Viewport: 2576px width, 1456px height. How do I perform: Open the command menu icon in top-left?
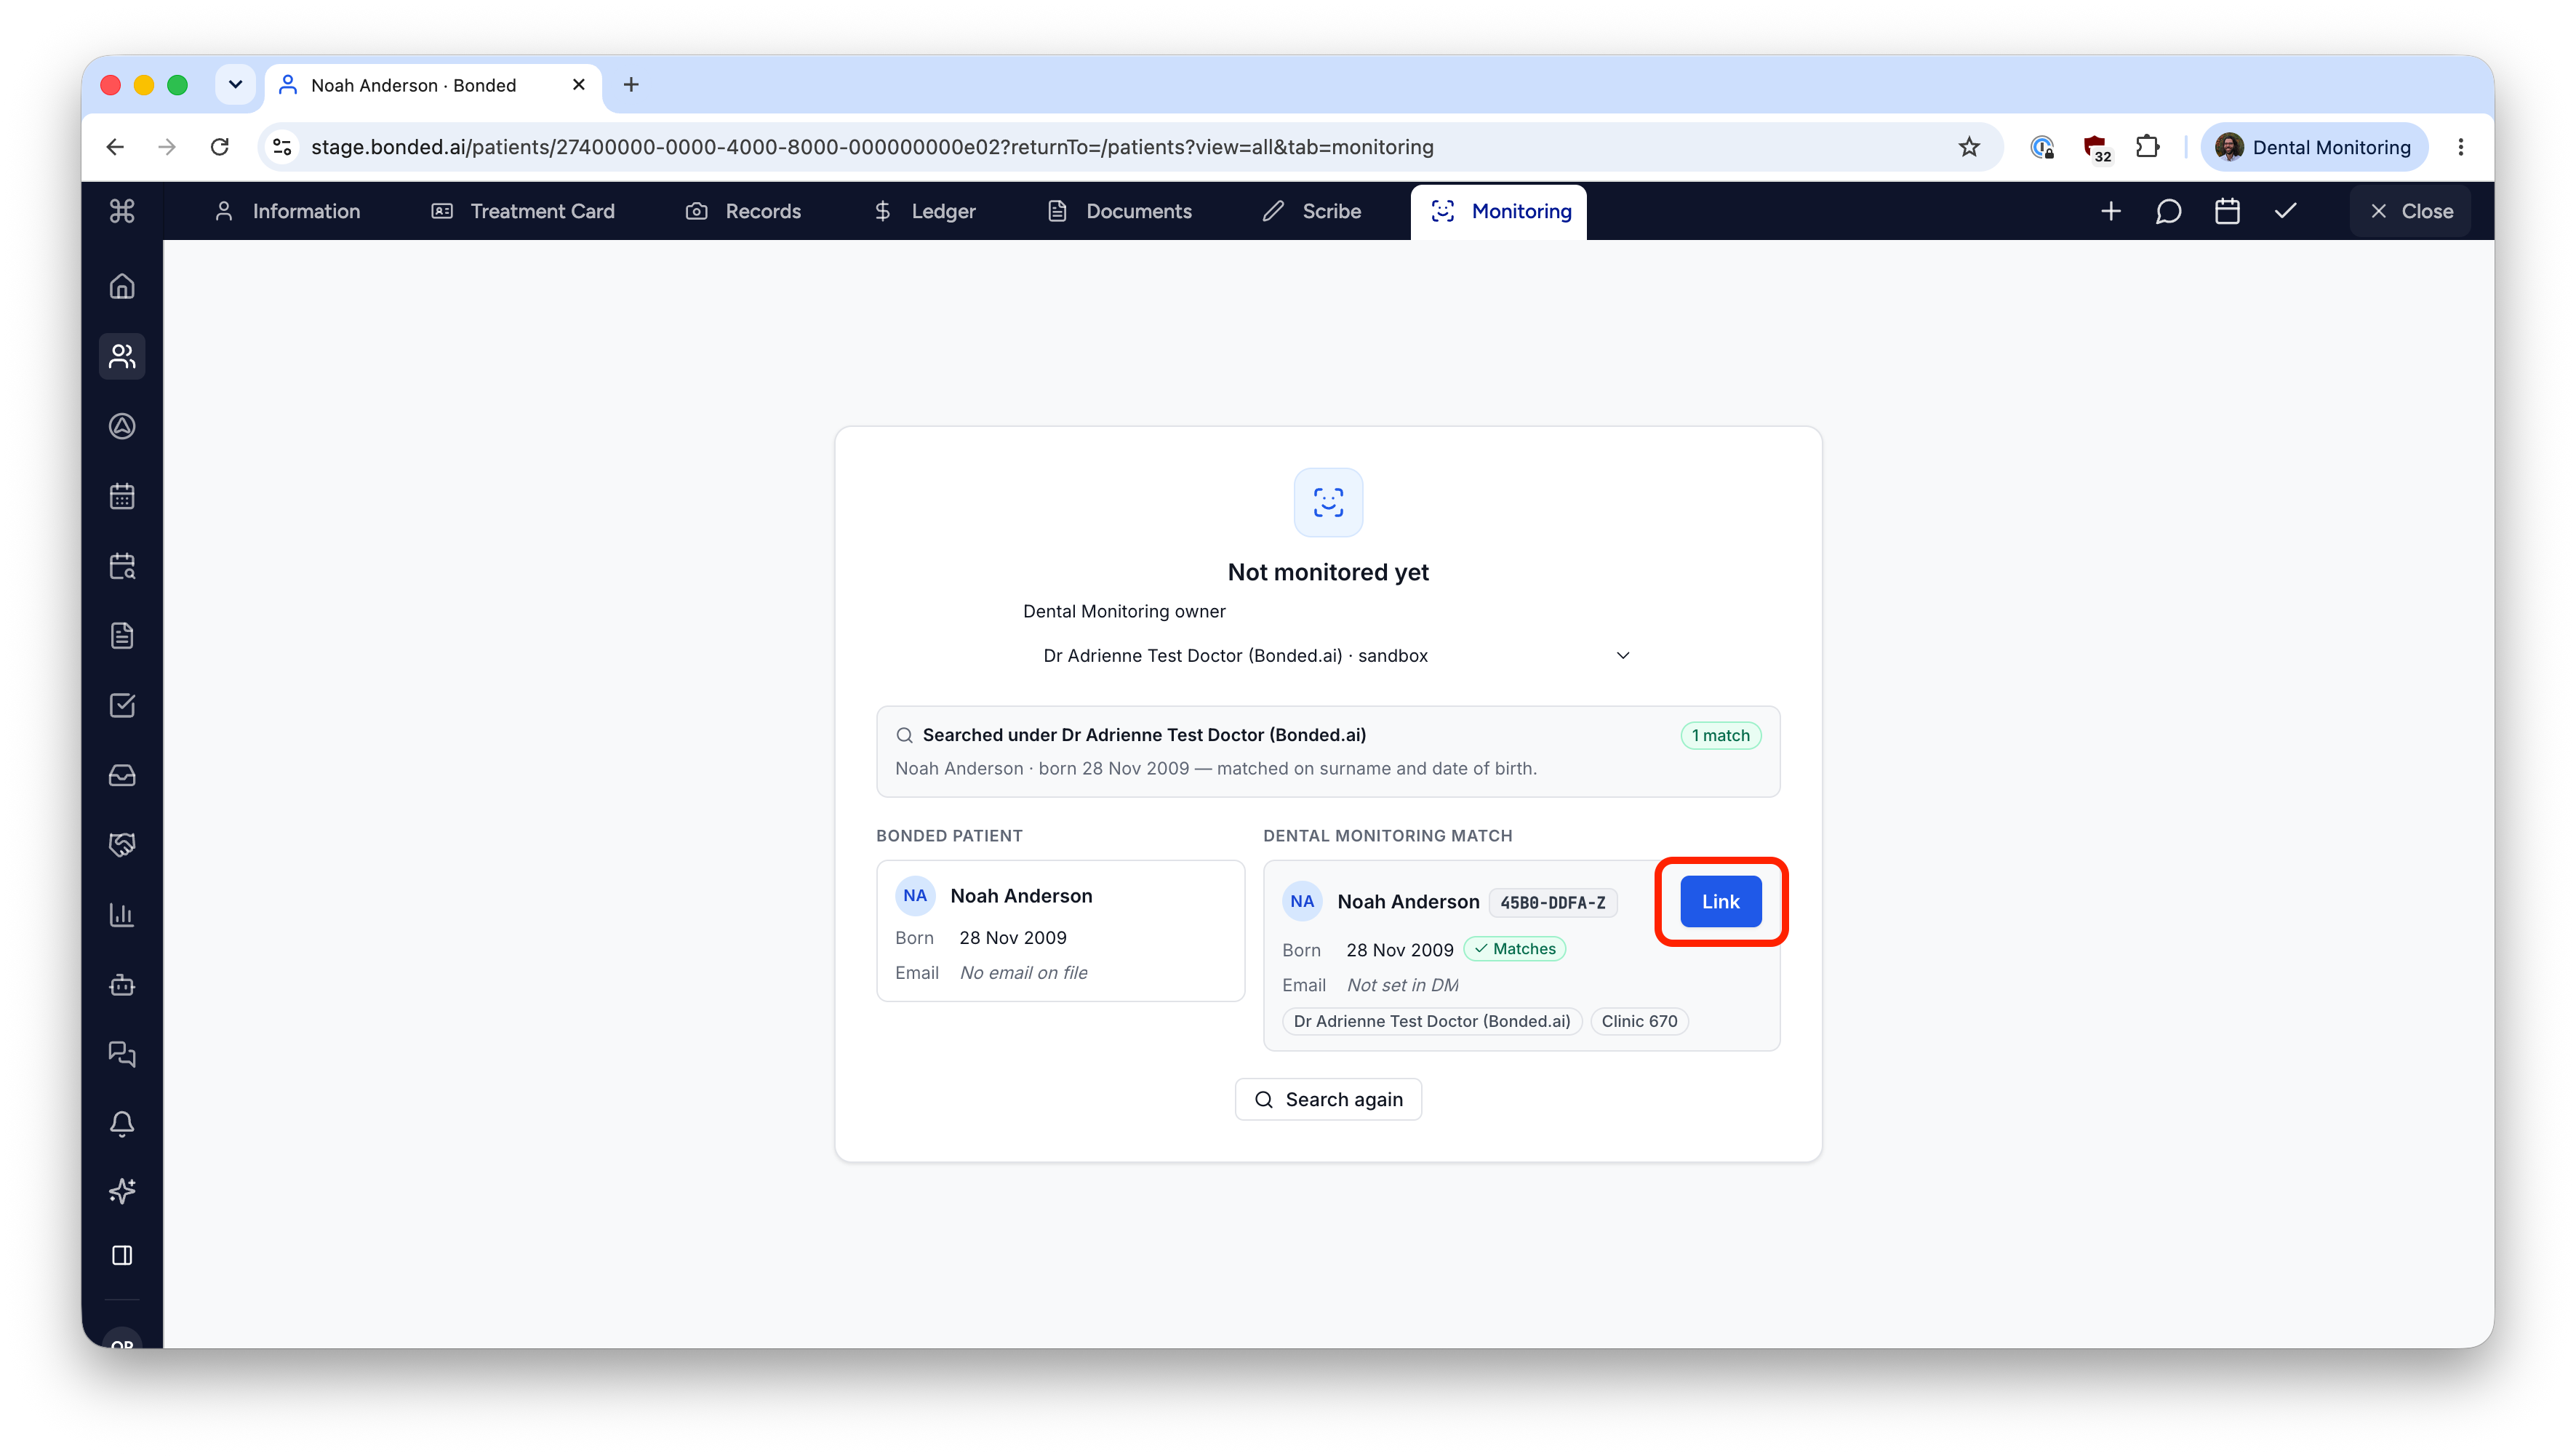pos(122,211)
